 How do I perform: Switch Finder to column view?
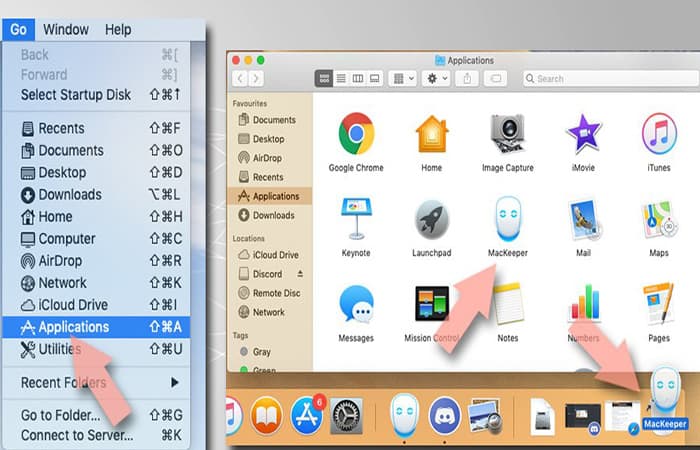[x=358, y=79]
